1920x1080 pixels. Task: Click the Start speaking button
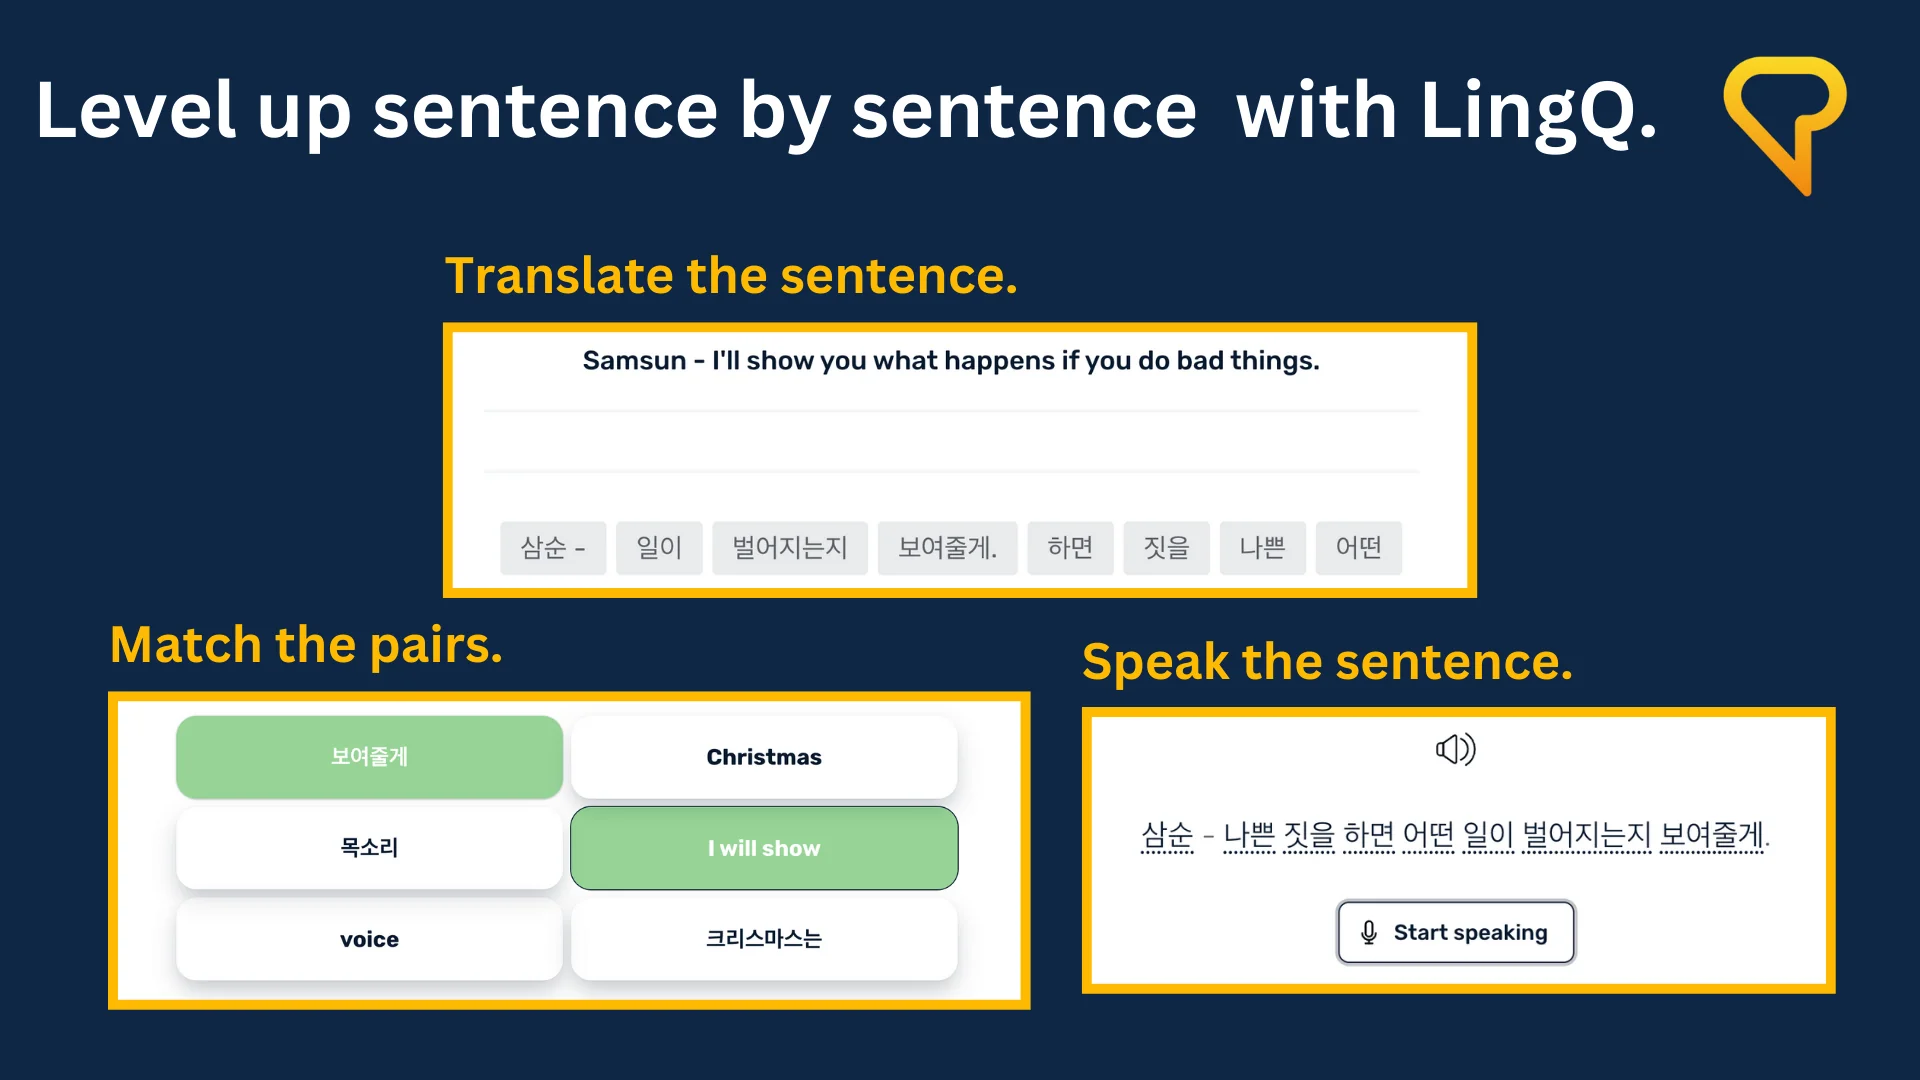point(1453,930)
